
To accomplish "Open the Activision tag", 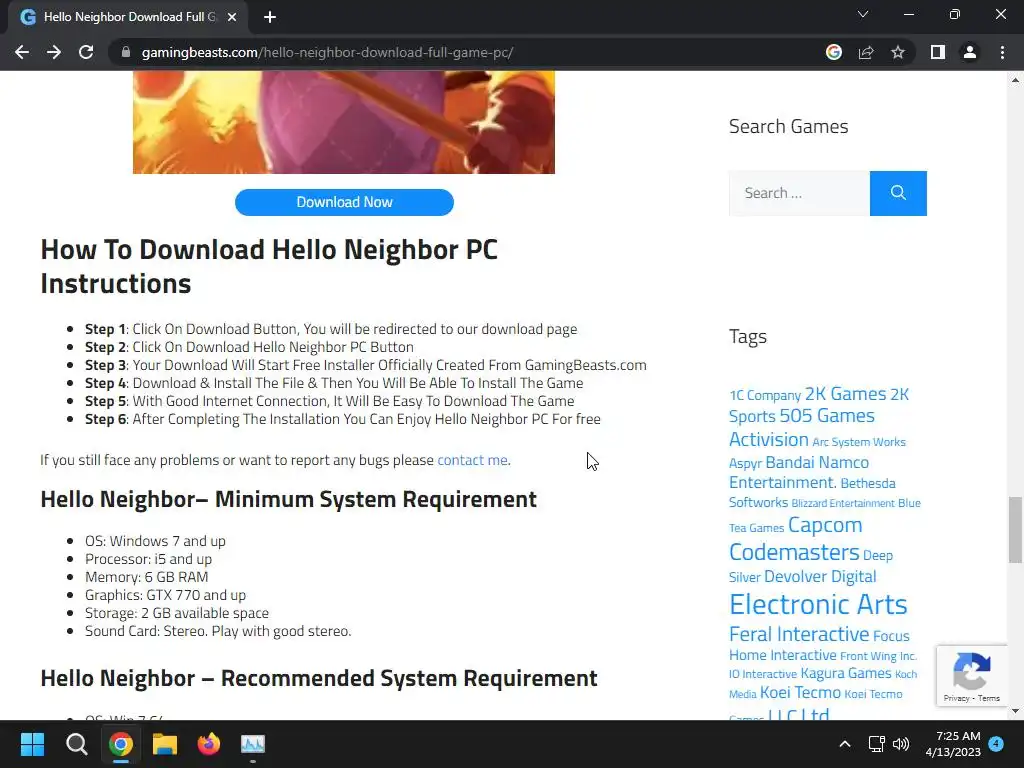I will coord(769,440).
